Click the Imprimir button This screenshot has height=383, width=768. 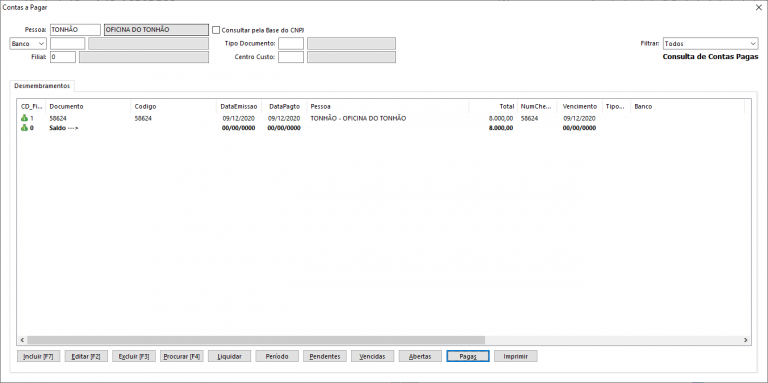tap(516, 357)
